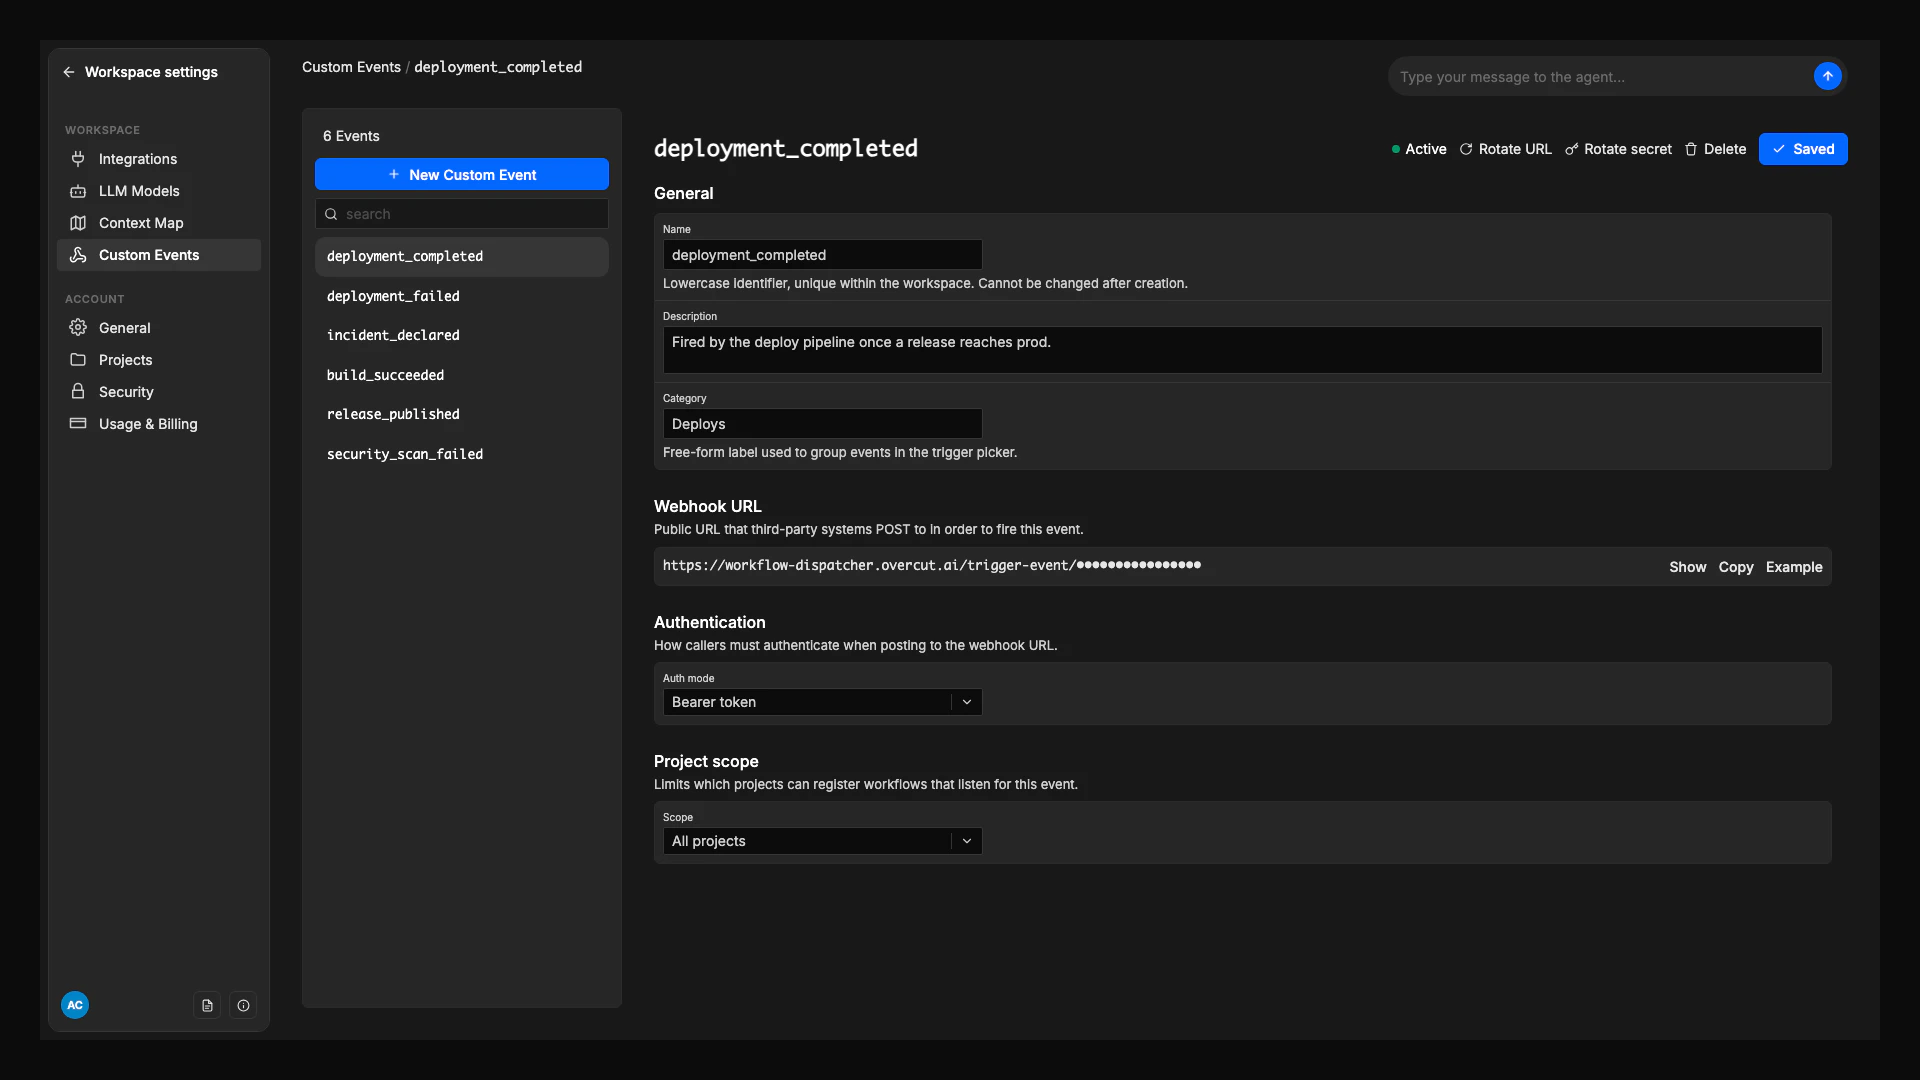
Task: Open Security account settings
Action: pos(159,392)
